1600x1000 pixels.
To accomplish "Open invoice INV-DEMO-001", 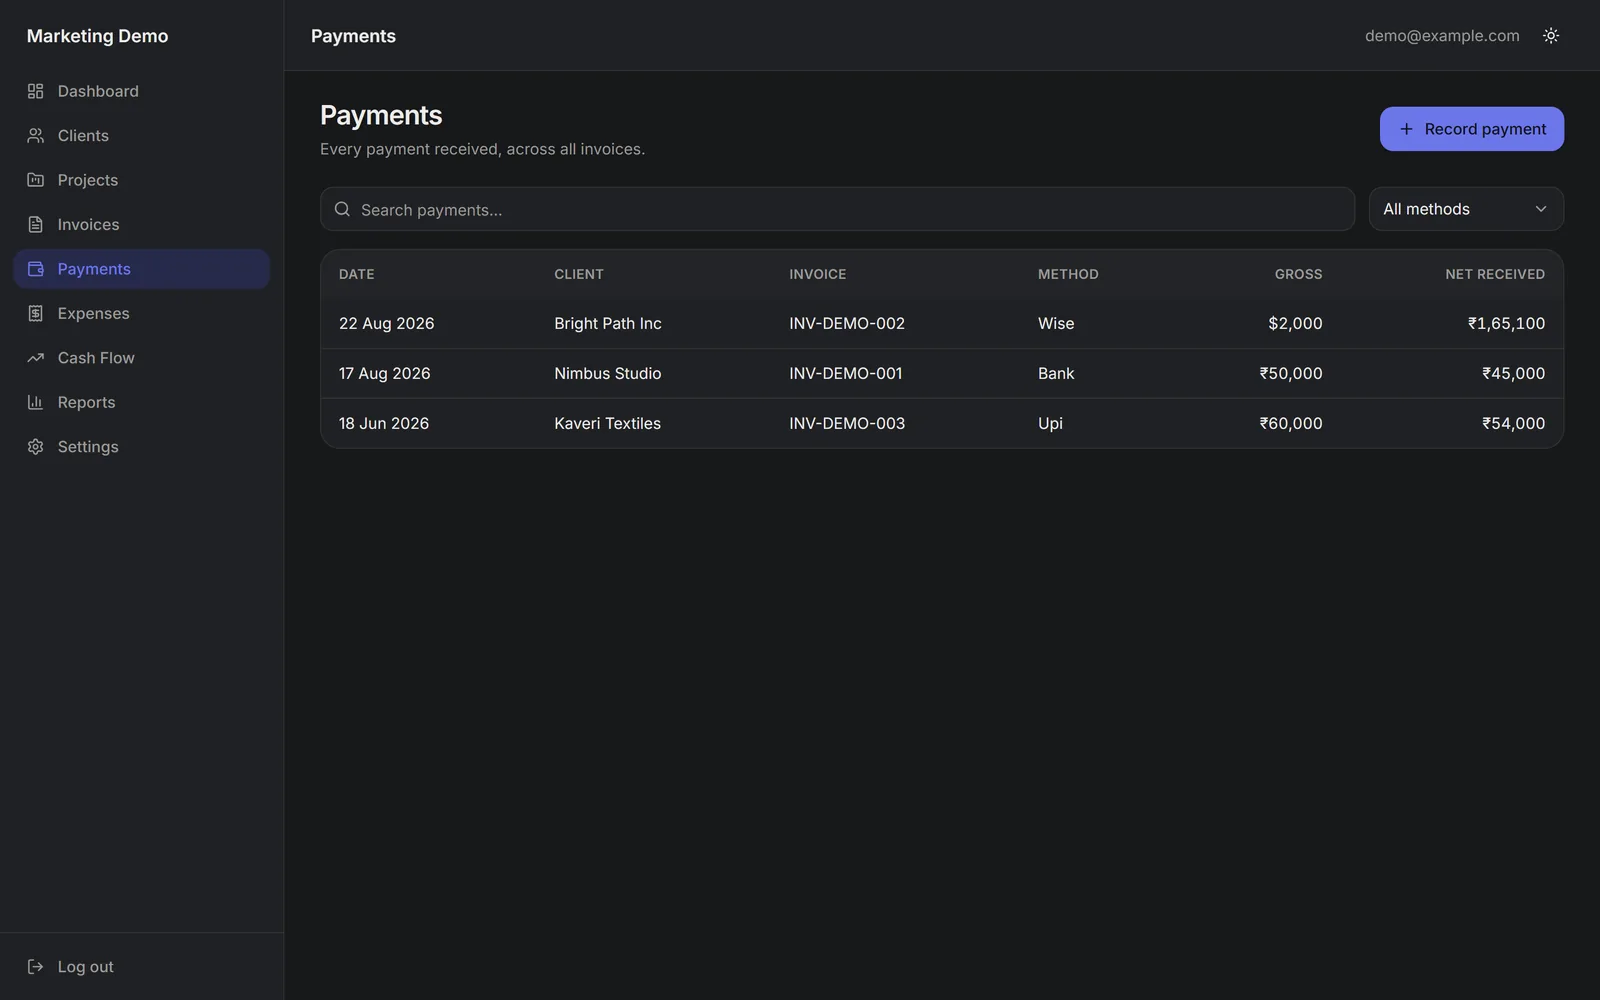I will click(x=846, y=373).
